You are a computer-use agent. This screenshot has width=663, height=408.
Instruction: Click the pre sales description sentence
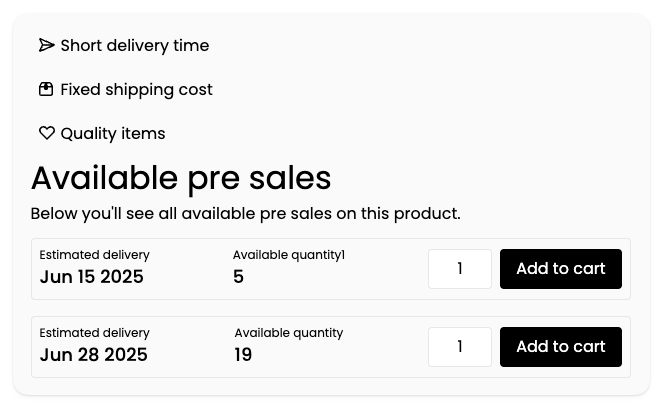(x=246, y=214)
